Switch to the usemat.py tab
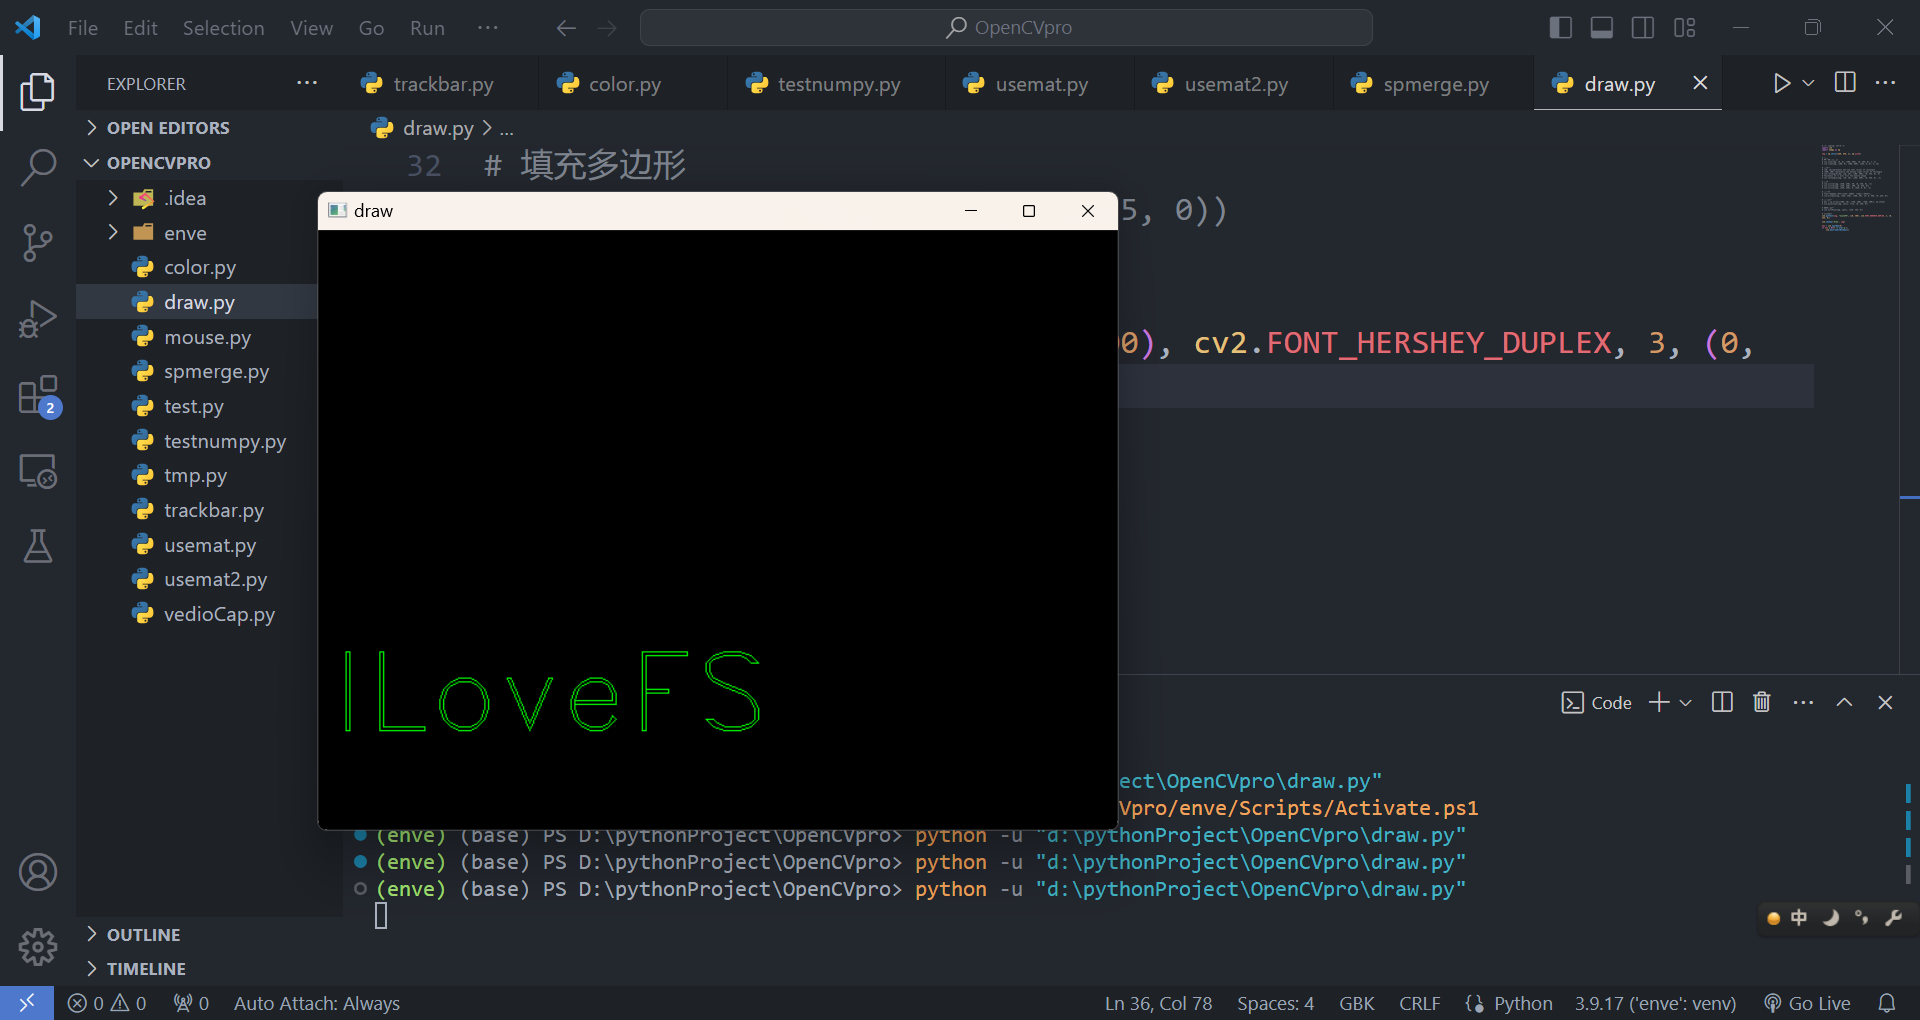Image resolution: width=1920 pixels, height=1020 pixels. click(1040, 84)
